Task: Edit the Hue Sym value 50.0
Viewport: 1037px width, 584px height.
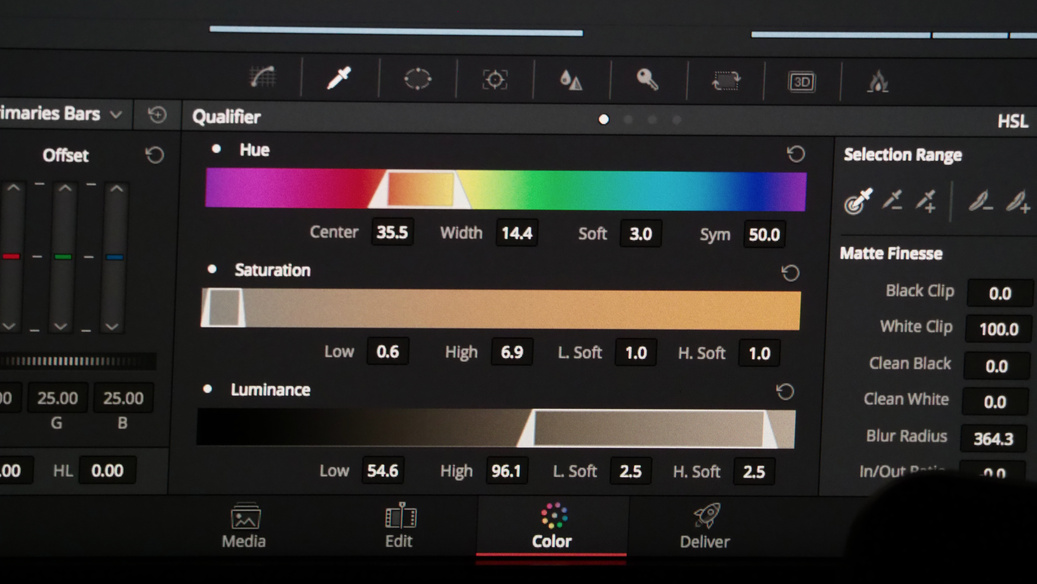Action: coord(765,234)
